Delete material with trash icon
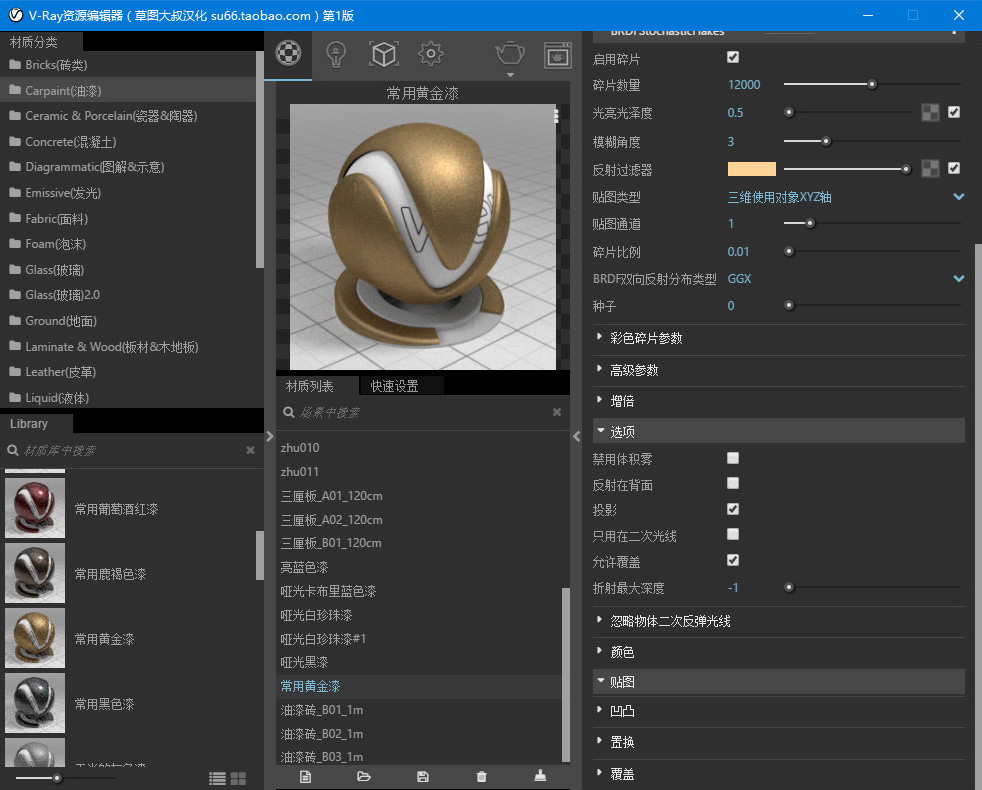 [482, 777]
